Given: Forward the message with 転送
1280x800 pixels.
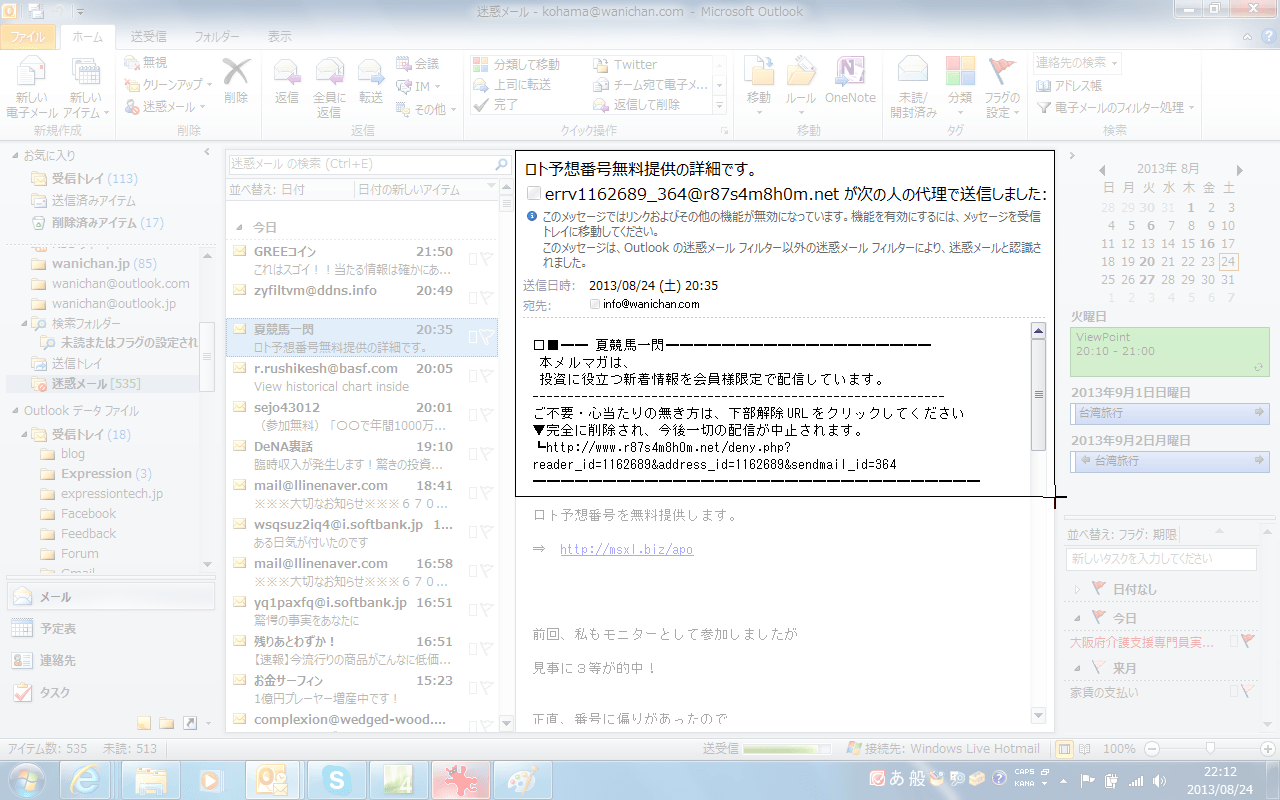Looking at the screenshot, I should point(371,80).
